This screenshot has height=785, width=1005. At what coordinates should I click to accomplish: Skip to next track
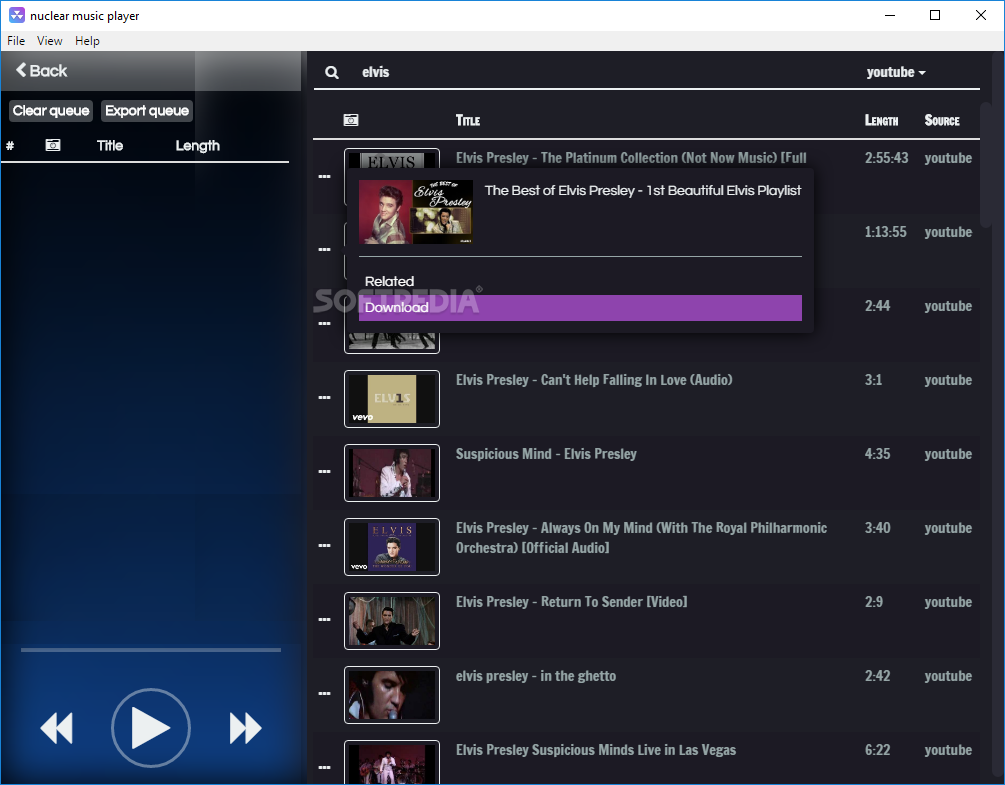245,728
